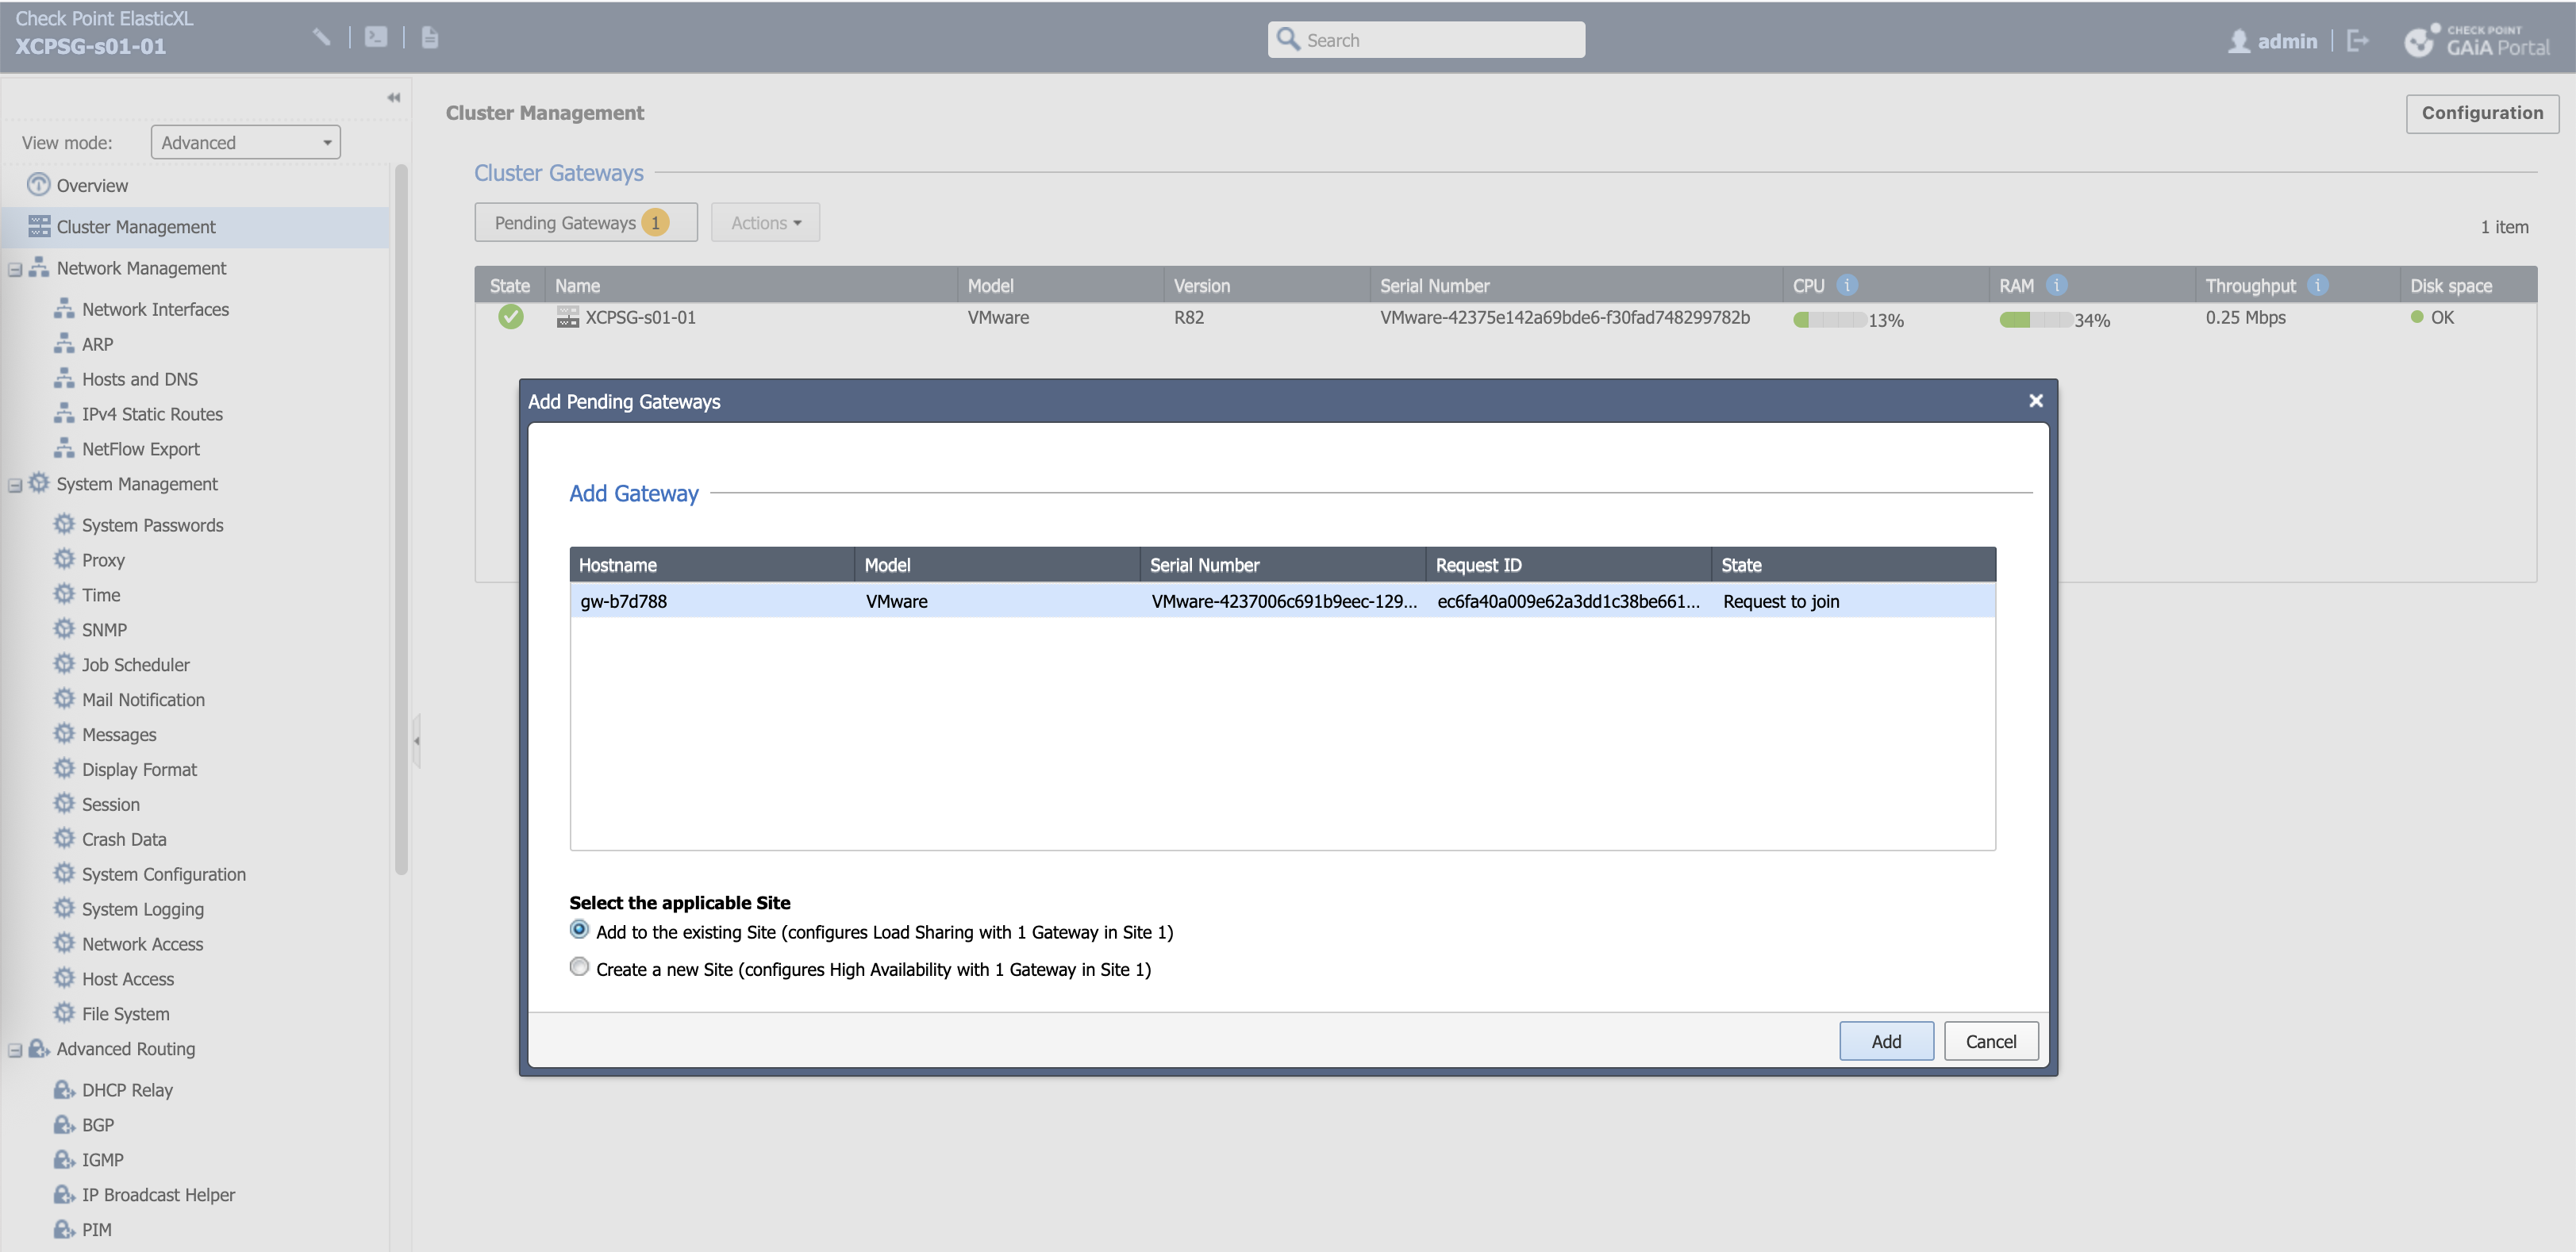Click the configuration lock pencil icon
The width and height of the screenshot is (2576, 1252).
click(x=321, y=37)
